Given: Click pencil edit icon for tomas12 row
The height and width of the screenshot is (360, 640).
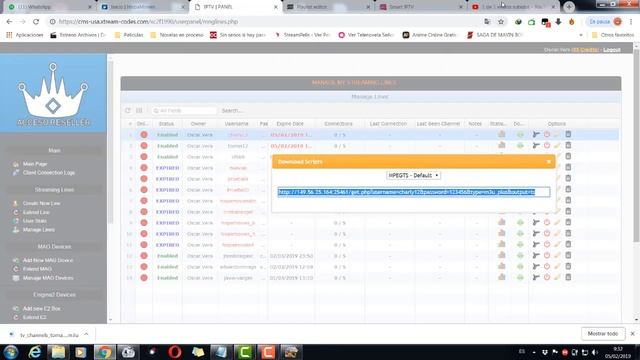Looking at the screenshot, I should 558,145.
